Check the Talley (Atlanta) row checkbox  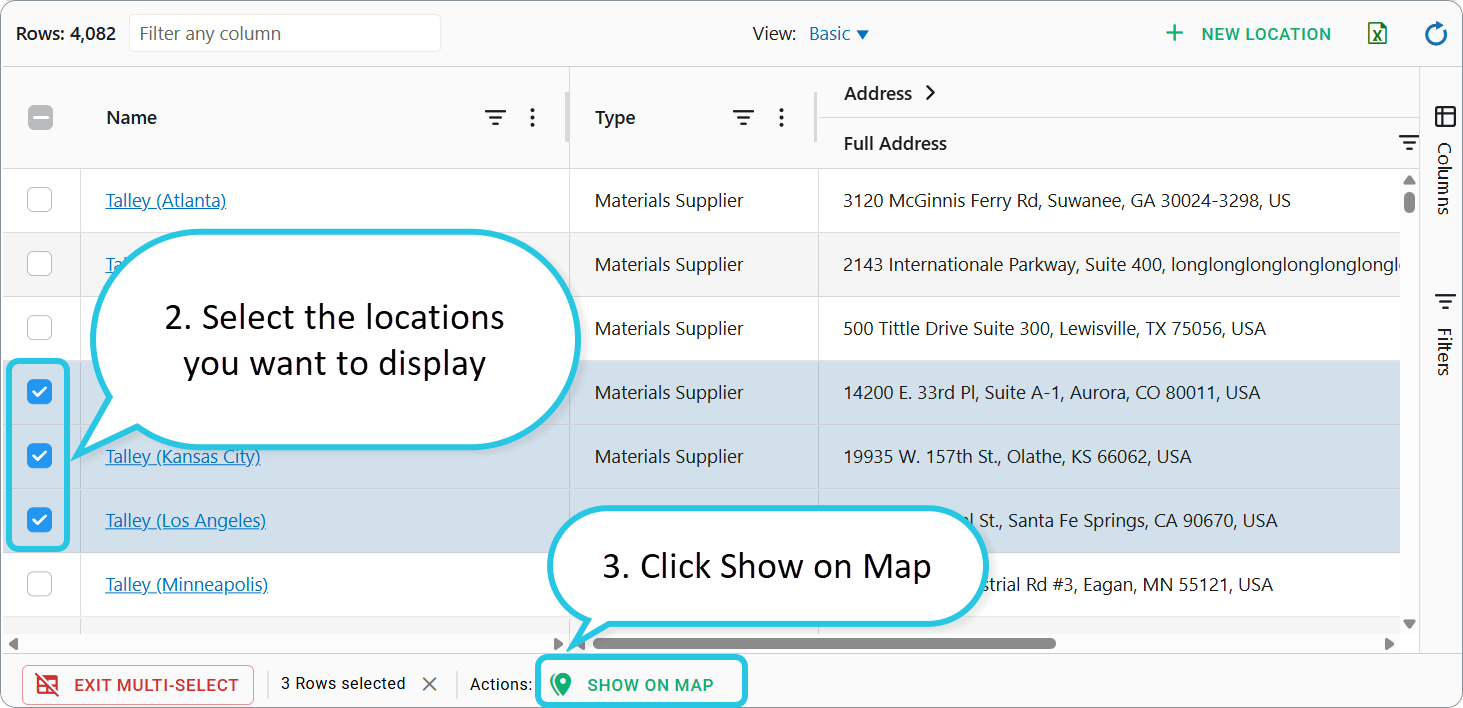click(40, 200)
